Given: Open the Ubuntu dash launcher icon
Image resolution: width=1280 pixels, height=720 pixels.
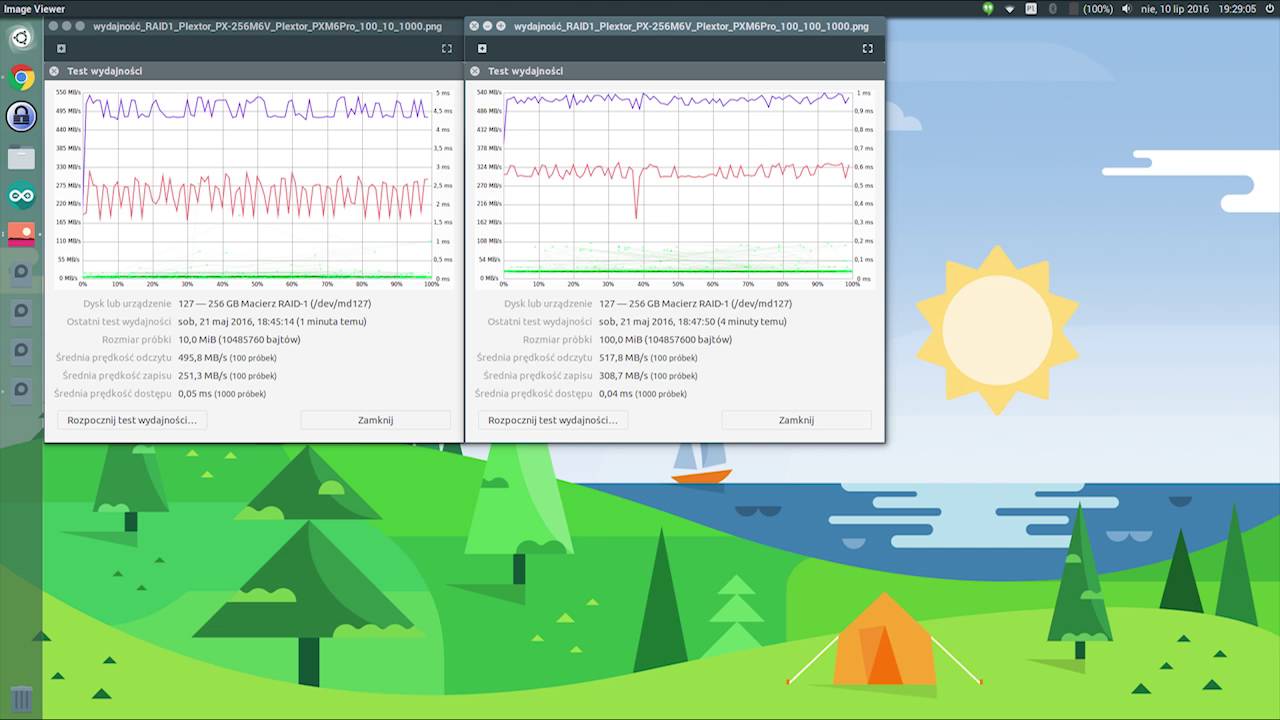Looking at the screenshot, I should (21, 38).
